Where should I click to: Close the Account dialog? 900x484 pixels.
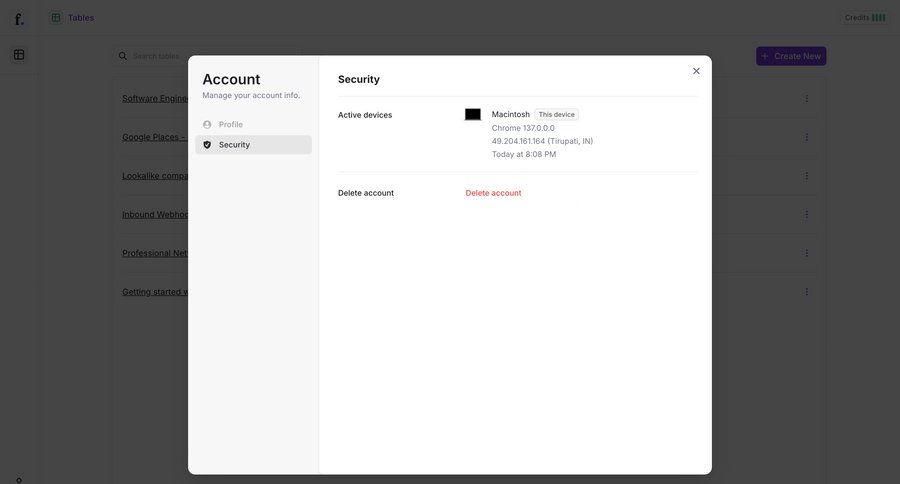(x=696, y=71)
